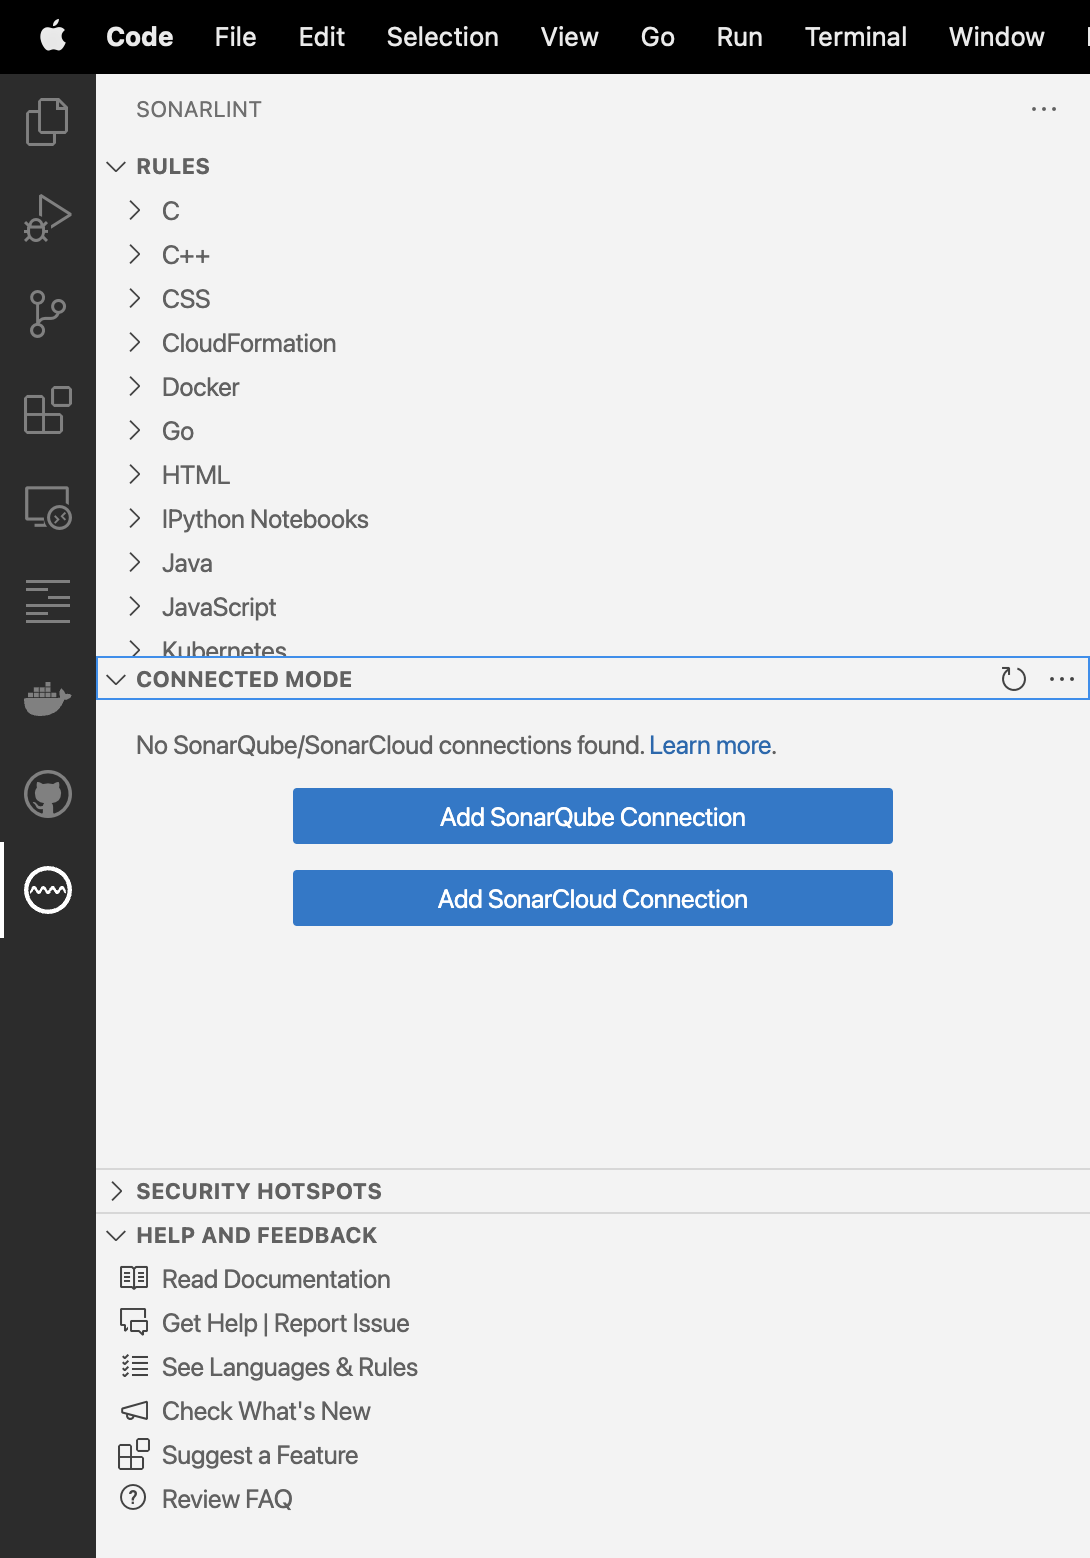The width and height of the screenshot is (1090, 1558).
Task: Expand the JavaScript rules node
Action: click(x=135, y=606)
